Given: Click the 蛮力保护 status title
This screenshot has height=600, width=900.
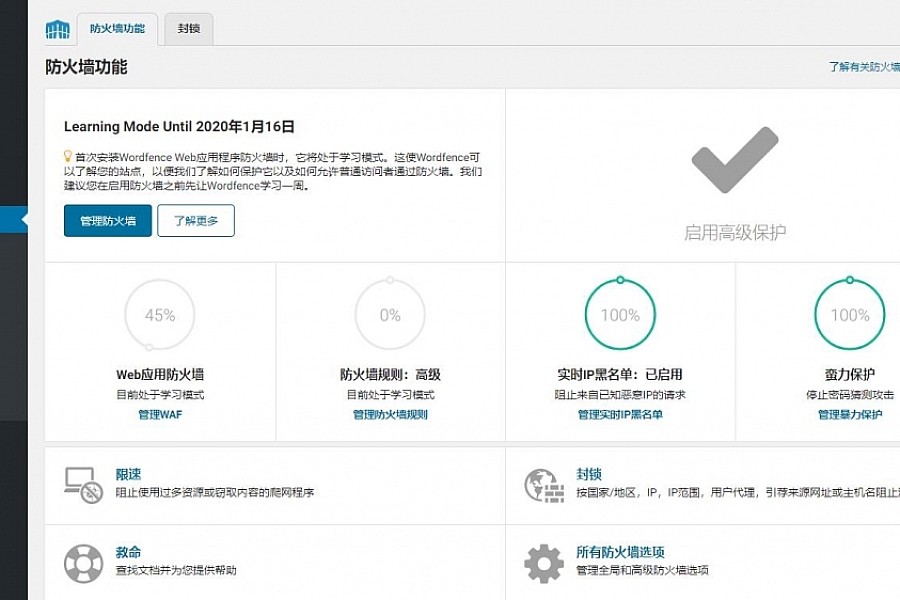Looking at the screenshot, I should [850, 375].
